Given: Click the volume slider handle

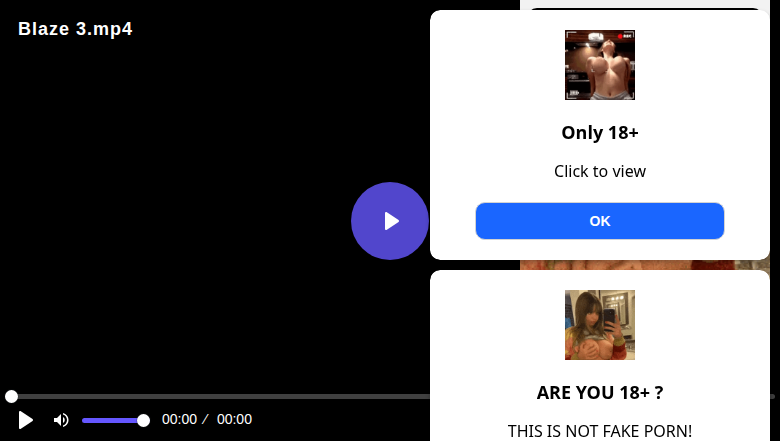Looking at the screenshot, I should (143, 421).
